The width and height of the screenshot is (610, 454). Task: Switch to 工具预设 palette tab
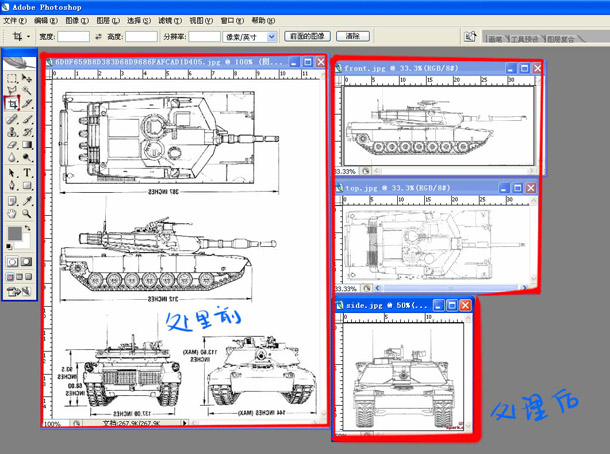524,39
